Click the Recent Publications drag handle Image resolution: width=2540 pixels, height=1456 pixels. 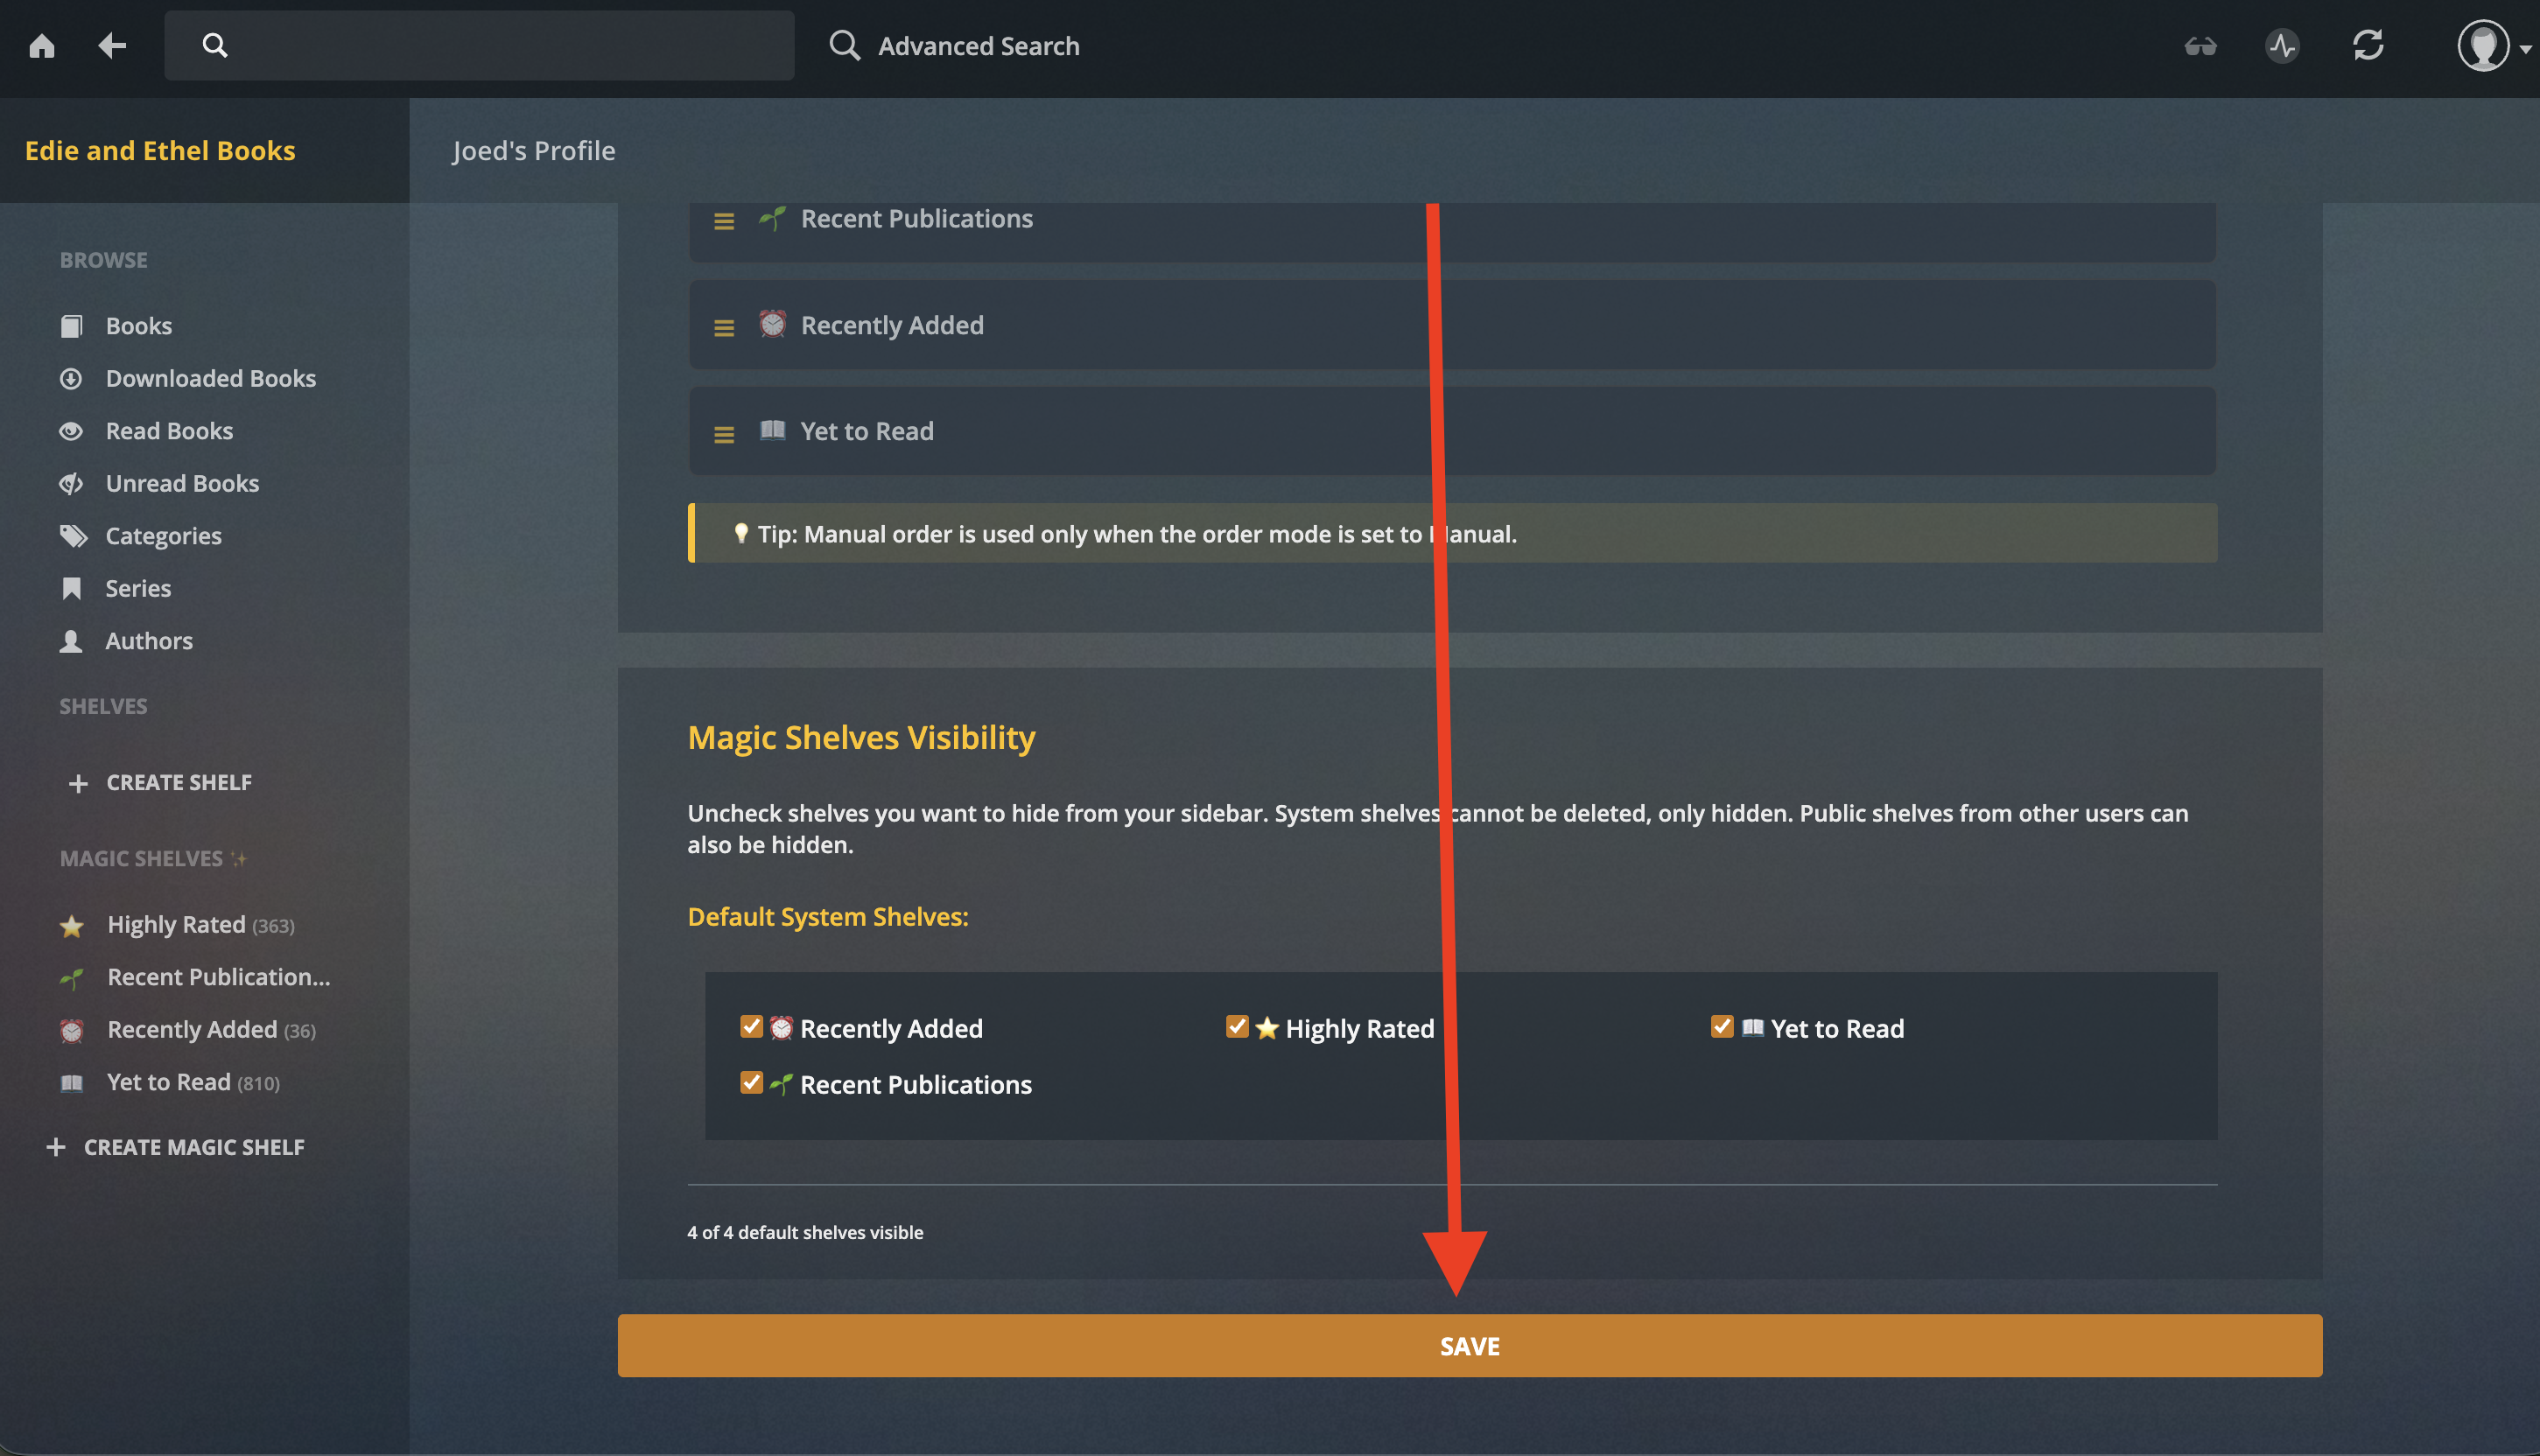(724, 221)
